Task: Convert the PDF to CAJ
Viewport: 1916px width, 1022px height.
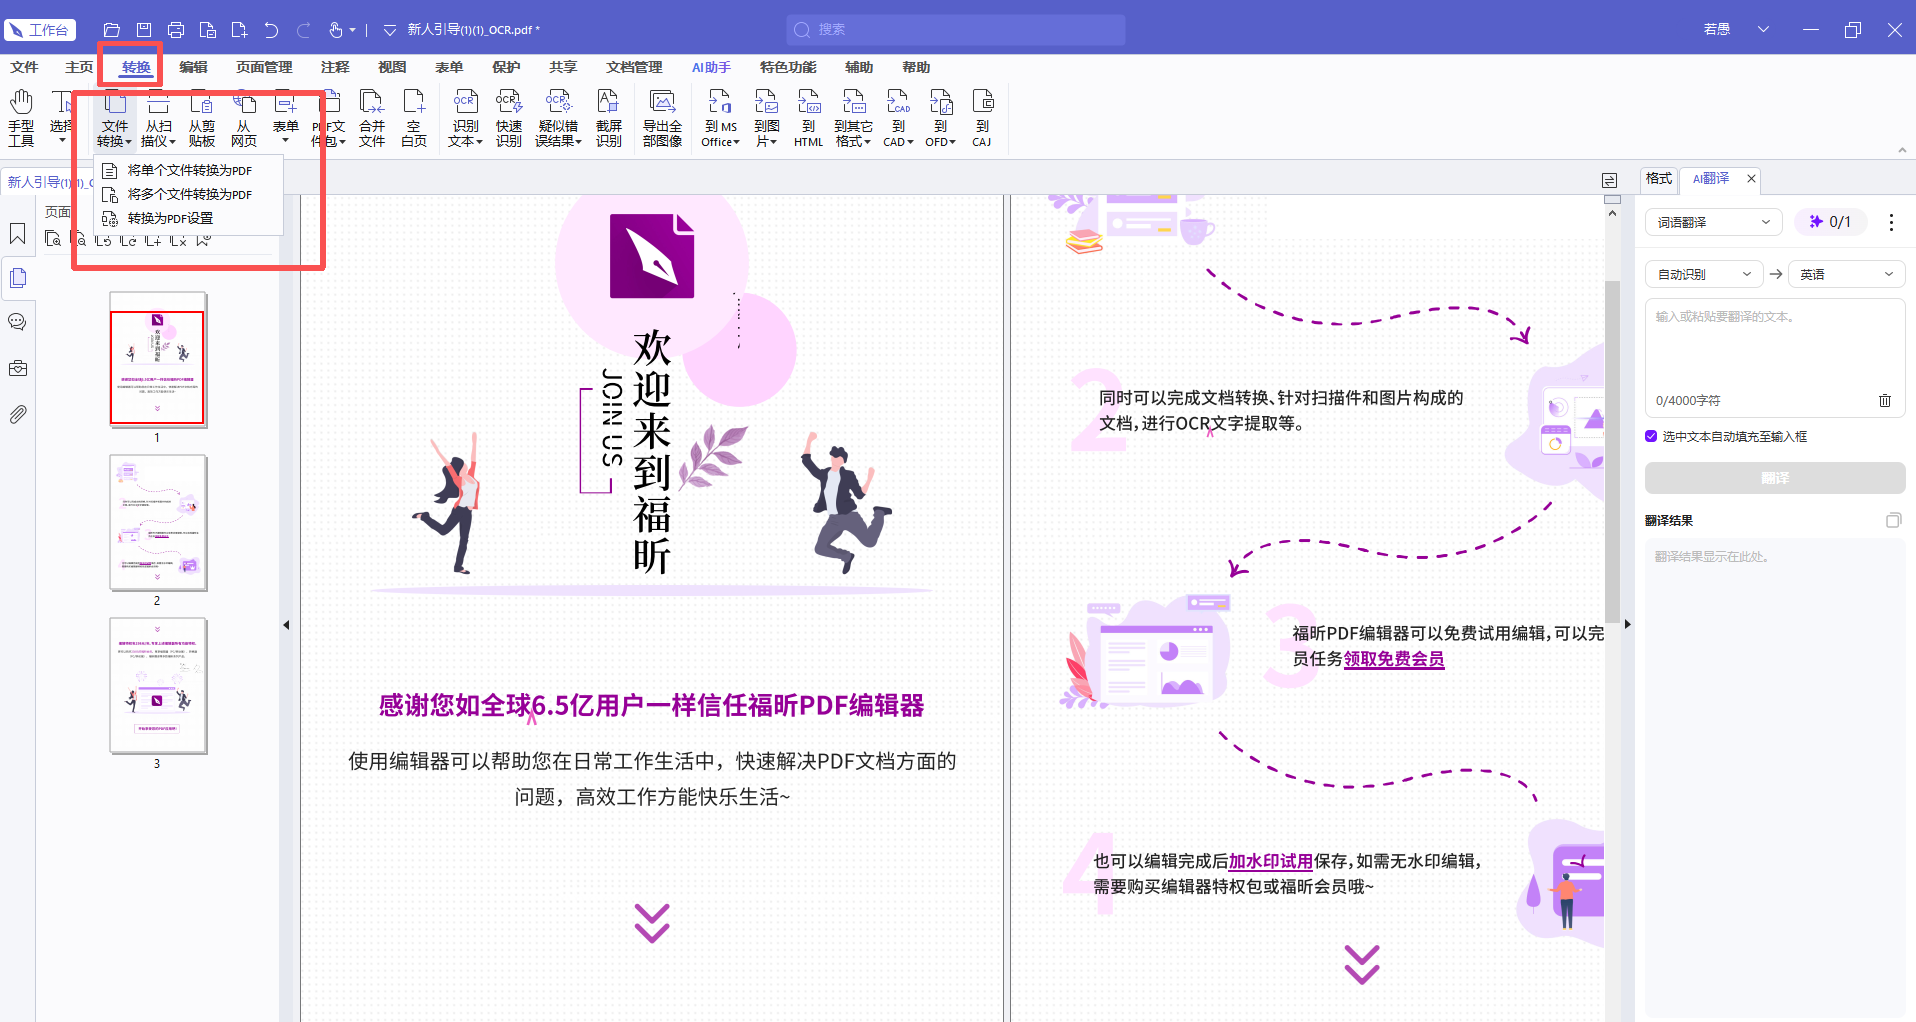Action: coord(982,118)
